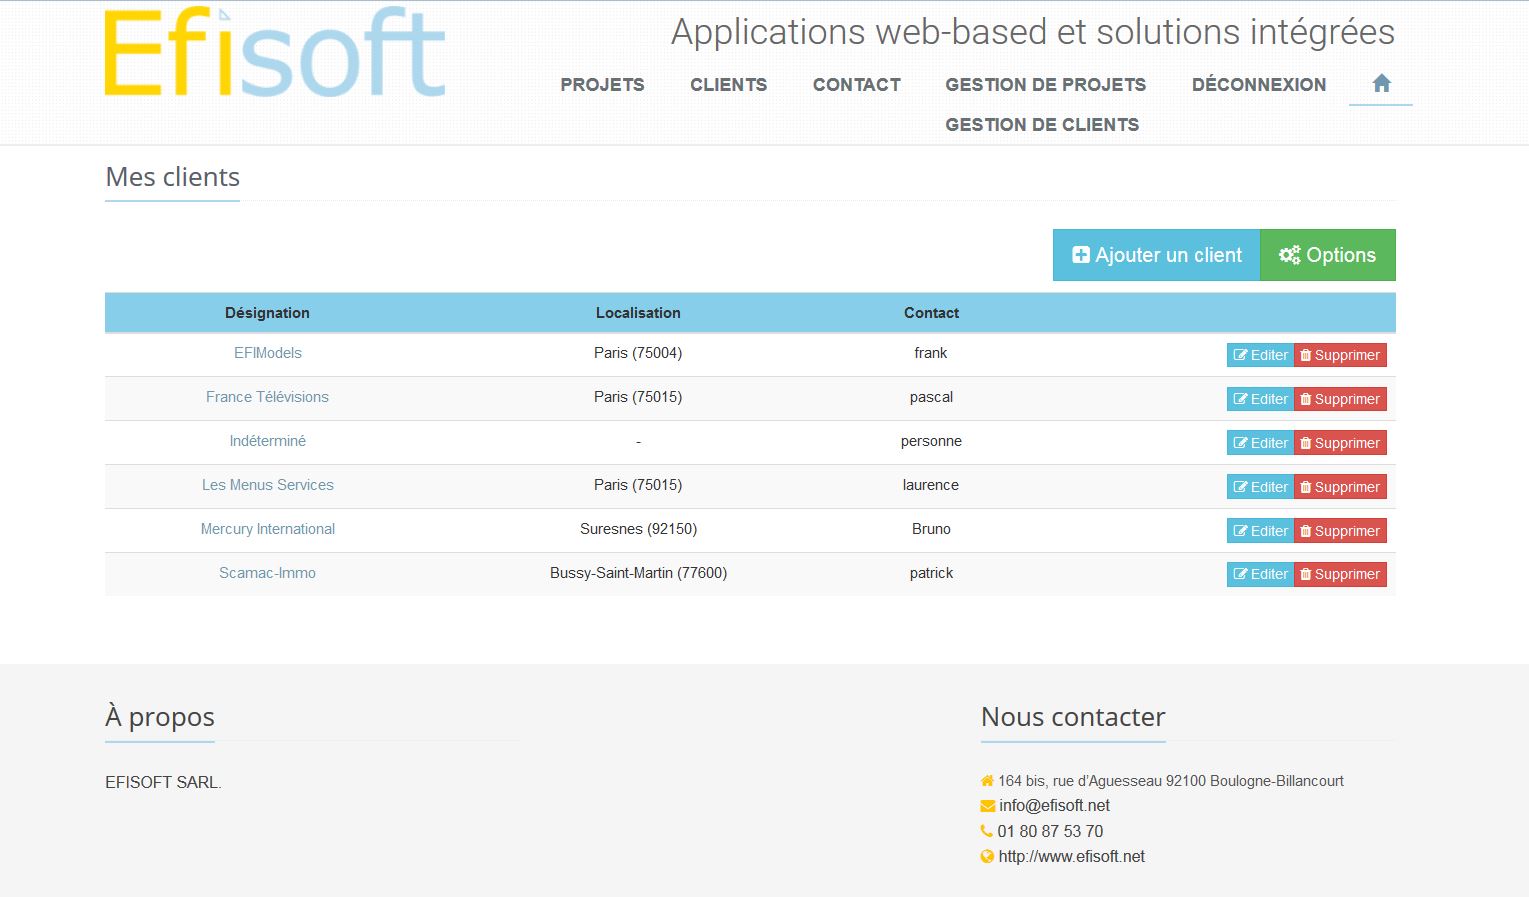
Task: Edit the Indéterminé client entry
Action: 1260,443
